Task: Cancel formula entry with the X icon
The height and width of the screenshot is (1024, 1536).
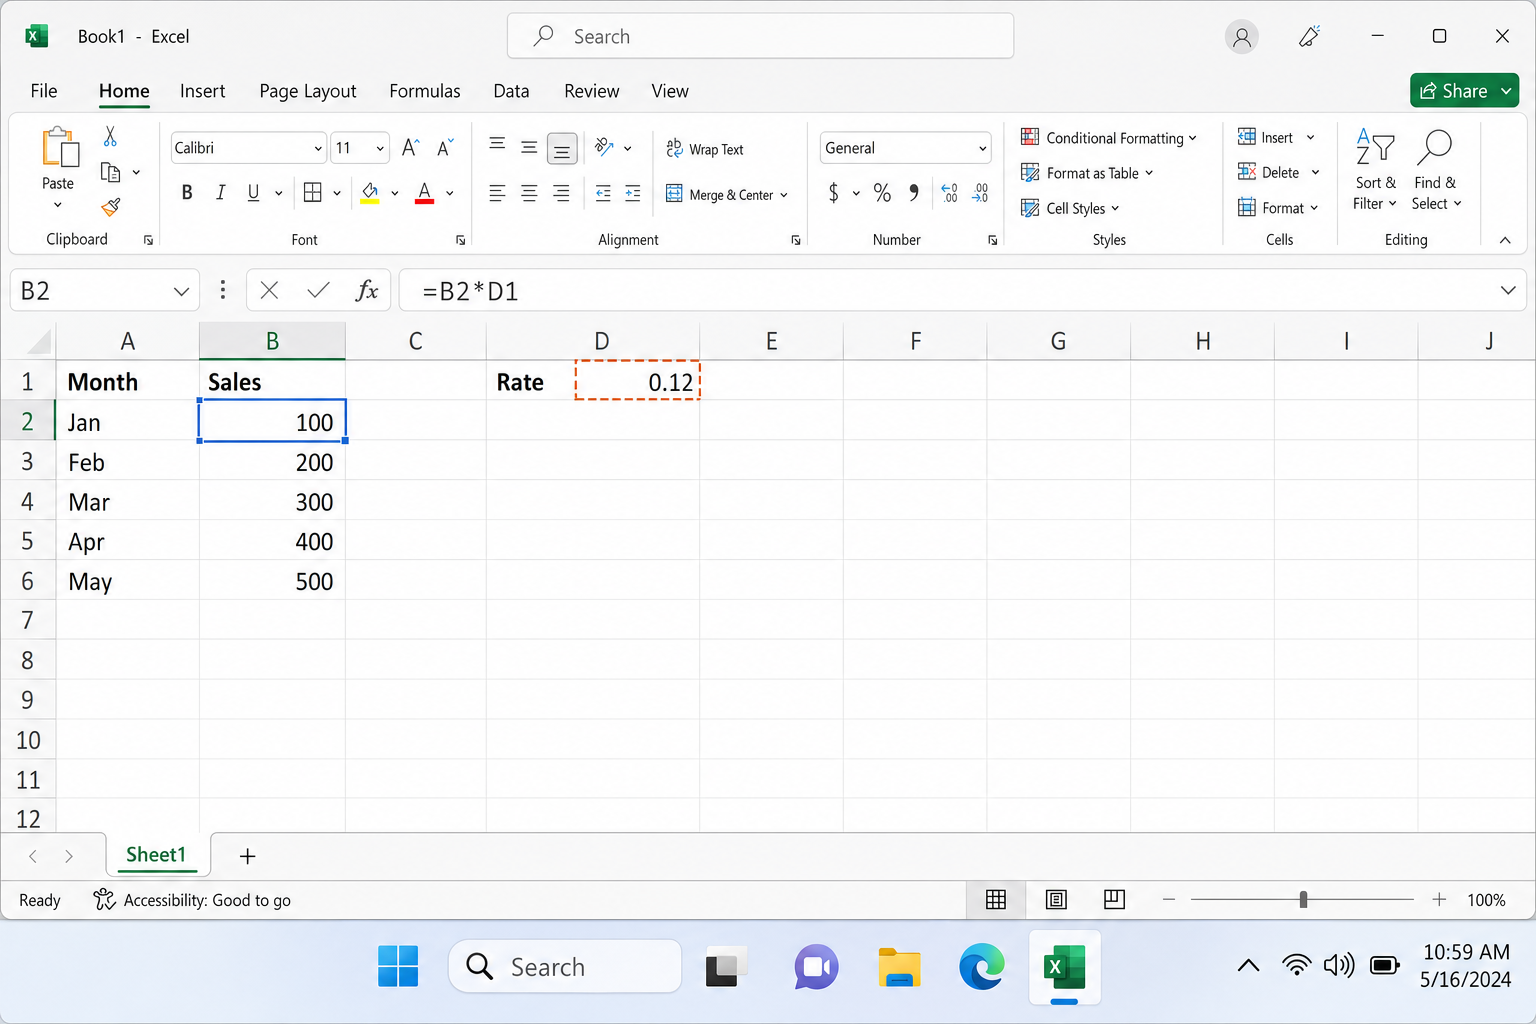Action: click(x=269, y=290)
